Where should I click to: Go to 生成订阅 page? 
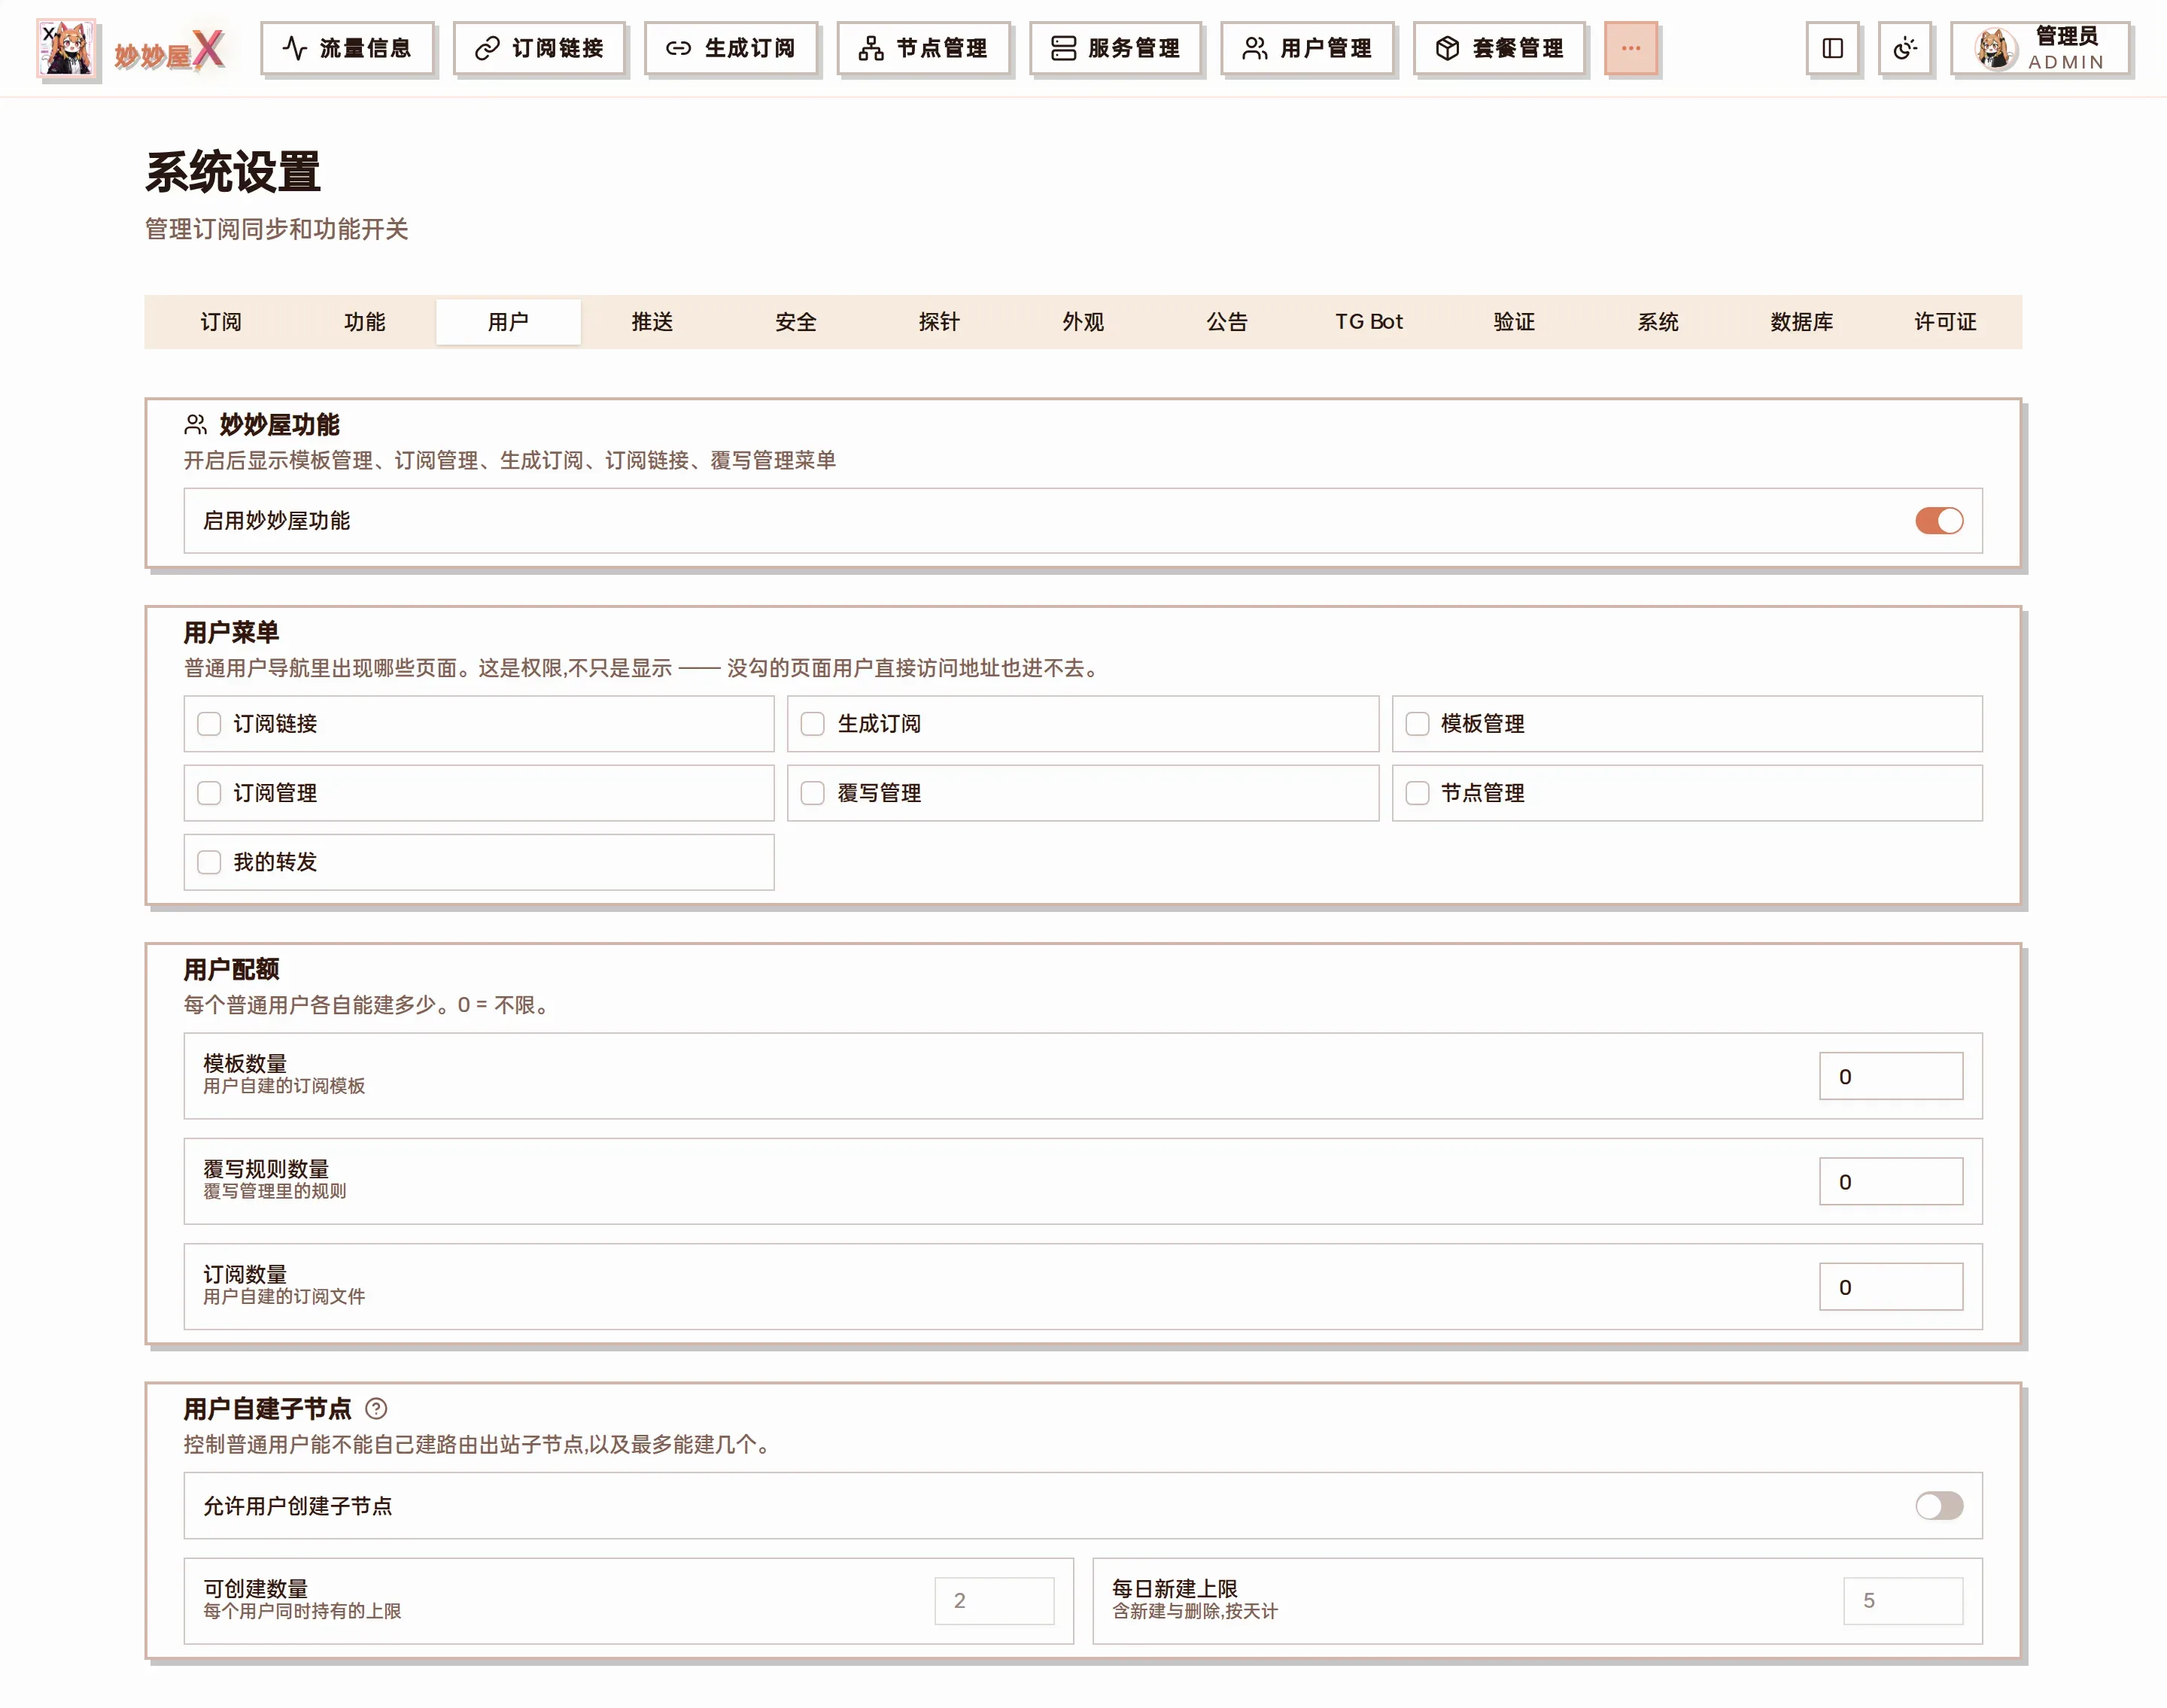point(731,48)
